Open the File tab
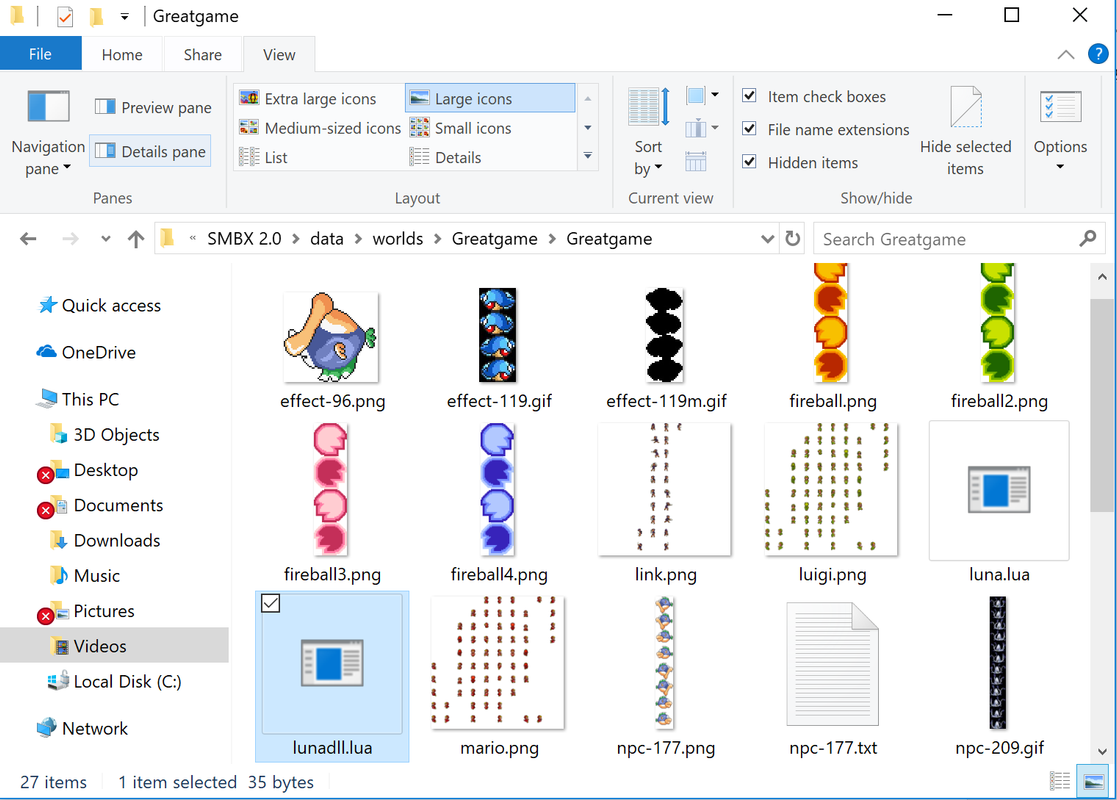 click(41, 54)
